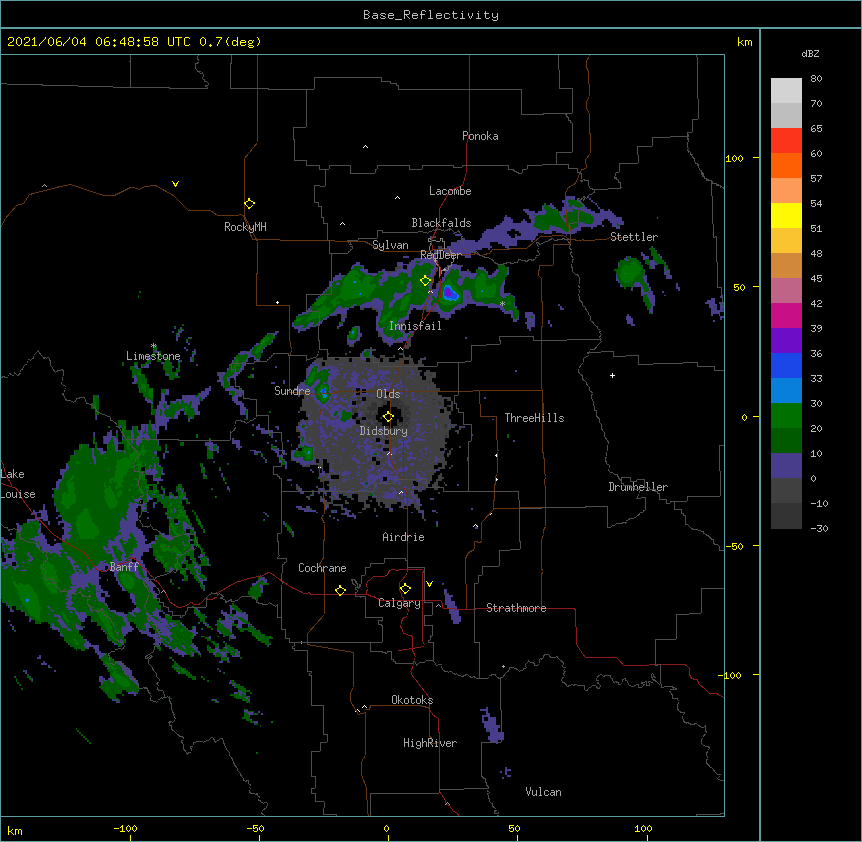Pick the purple 39-36 dBZ legend swatch

pyautogui.click(x=786, y=341)
